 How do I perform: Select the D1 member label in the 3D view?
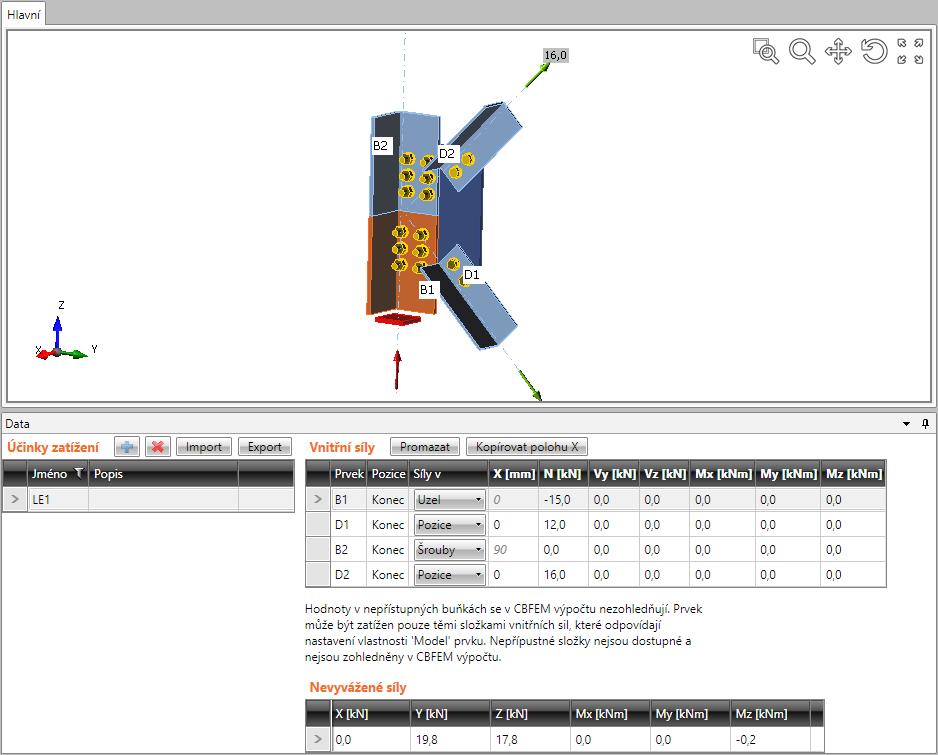click(472, 275)
